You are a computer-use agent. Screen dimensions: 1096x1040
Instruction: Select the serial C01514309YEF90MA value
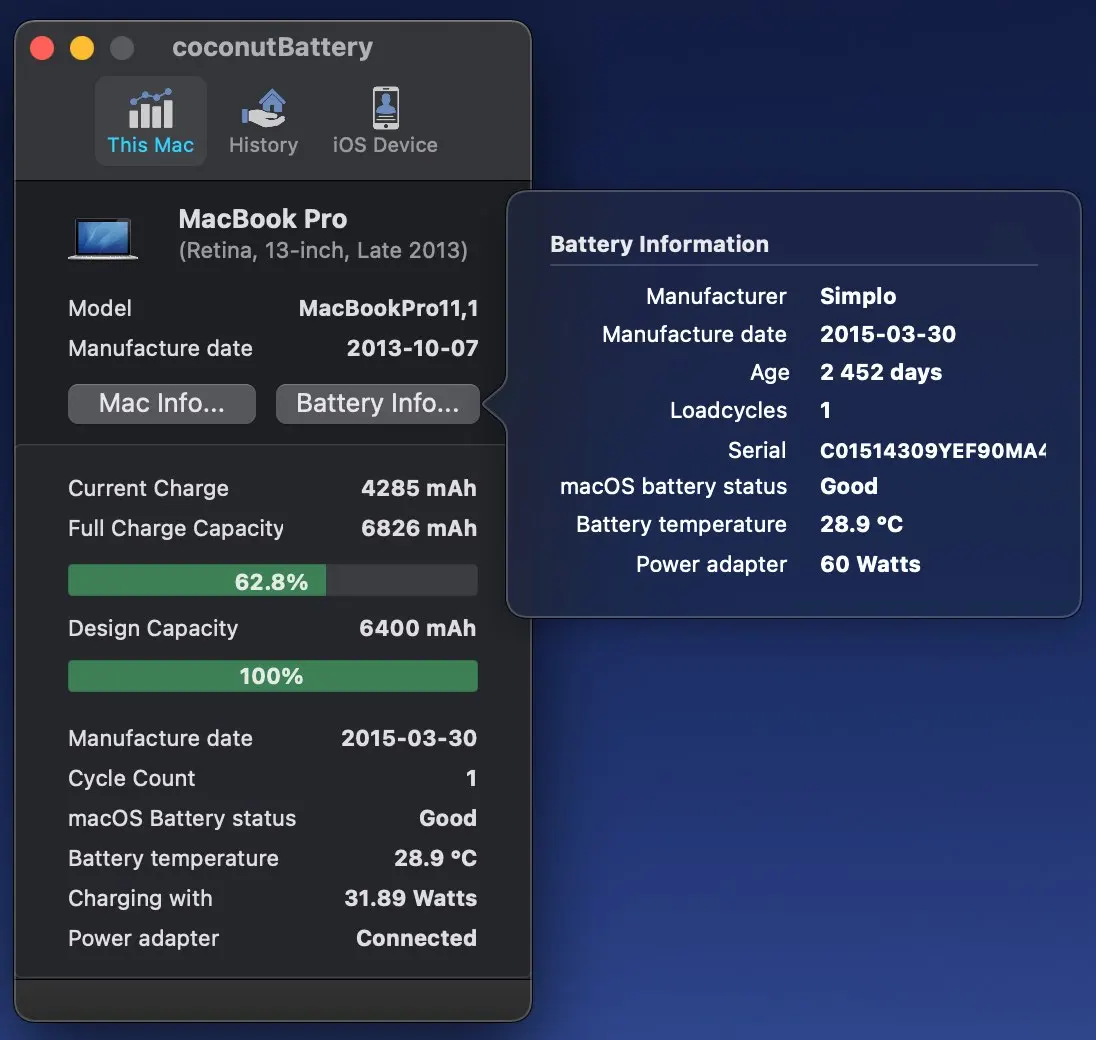click(x=932, y=451)
